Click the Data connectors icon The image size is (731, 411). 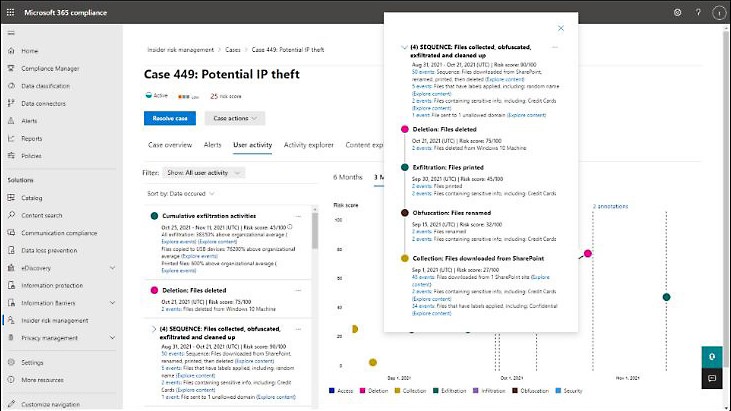pyautogui.click(x=11, y=103)
